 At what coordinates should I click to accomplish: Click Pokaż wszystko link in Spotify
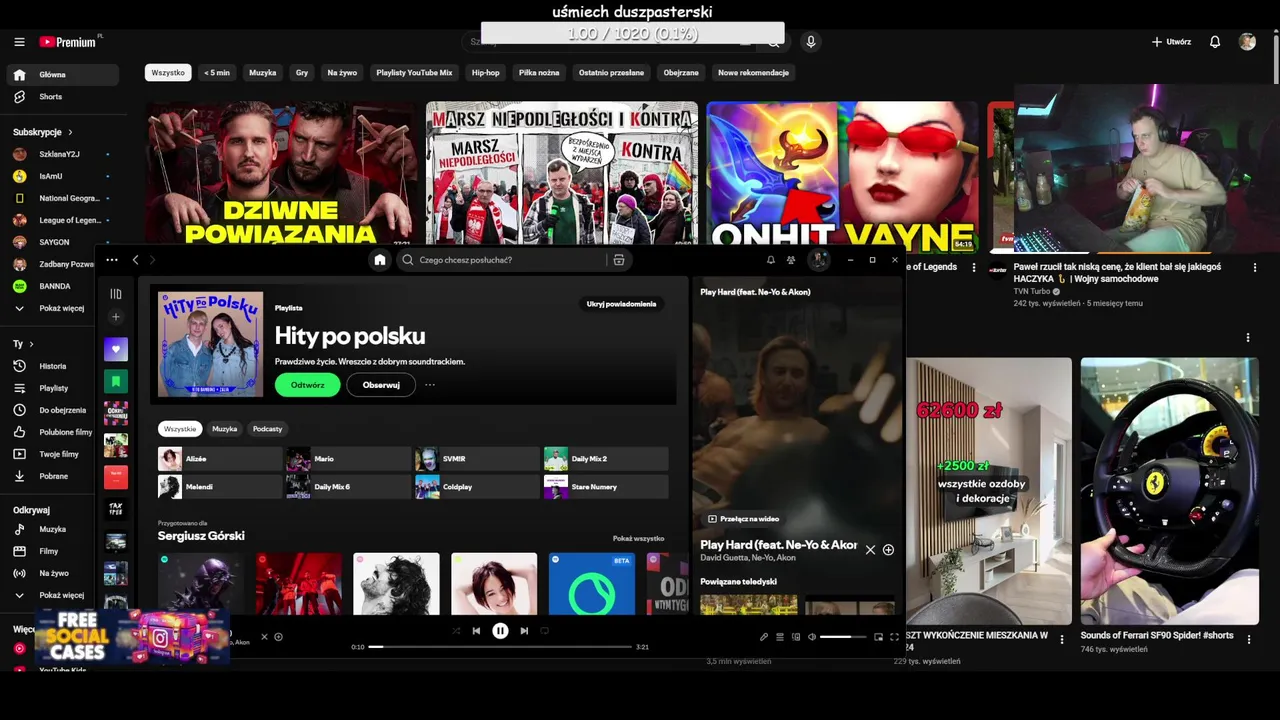638,538
